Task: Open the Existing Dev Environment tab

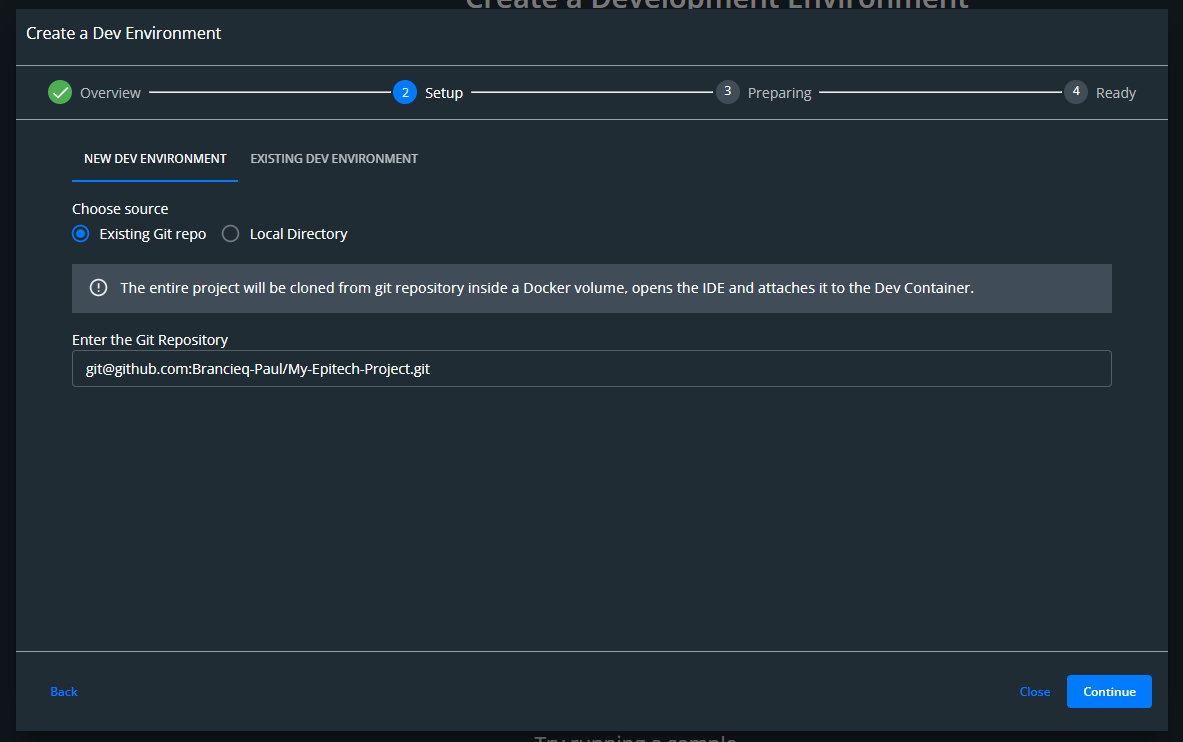Action: [334, 159]
